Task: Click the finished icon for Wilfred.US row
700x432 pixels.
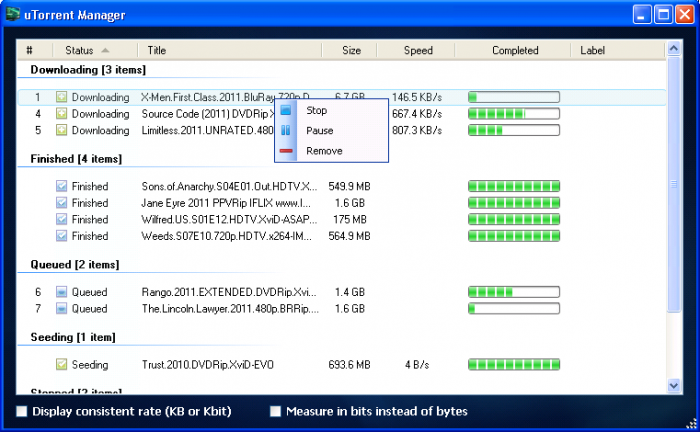Action: pos(61,219)
